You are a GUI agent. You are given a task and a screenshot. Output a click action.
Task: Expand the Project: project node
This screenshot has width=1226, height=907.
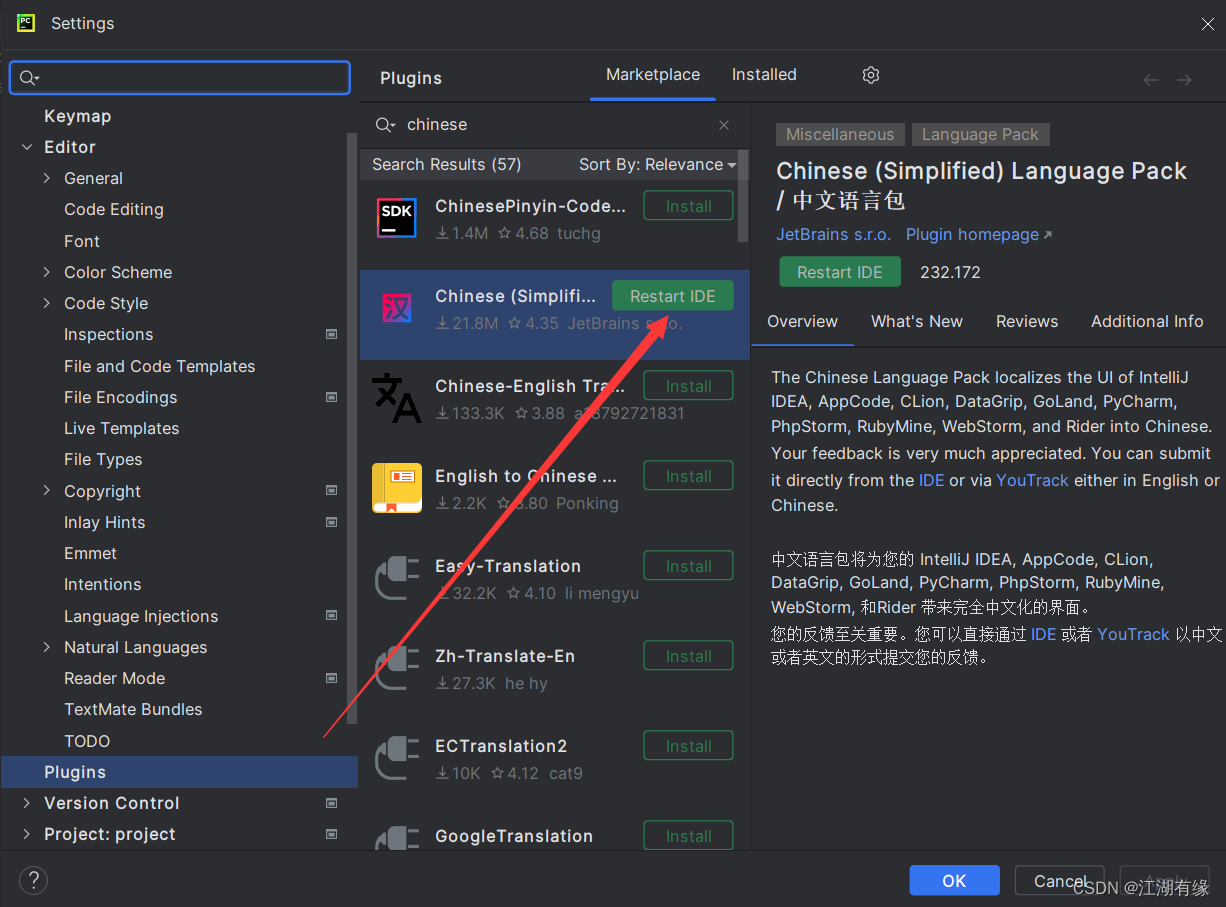tap(27, 834)
